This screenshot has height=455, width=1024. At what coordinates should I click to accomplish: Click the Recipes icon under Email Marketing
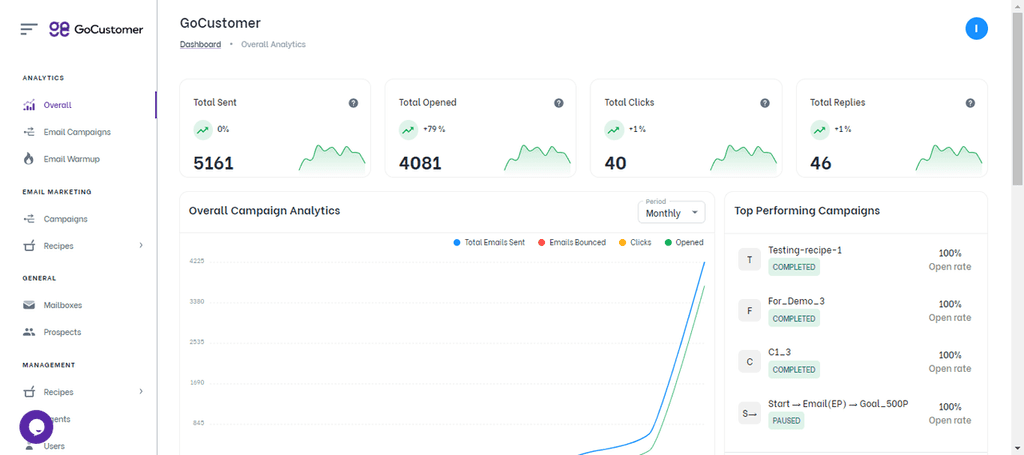point(29,246)
